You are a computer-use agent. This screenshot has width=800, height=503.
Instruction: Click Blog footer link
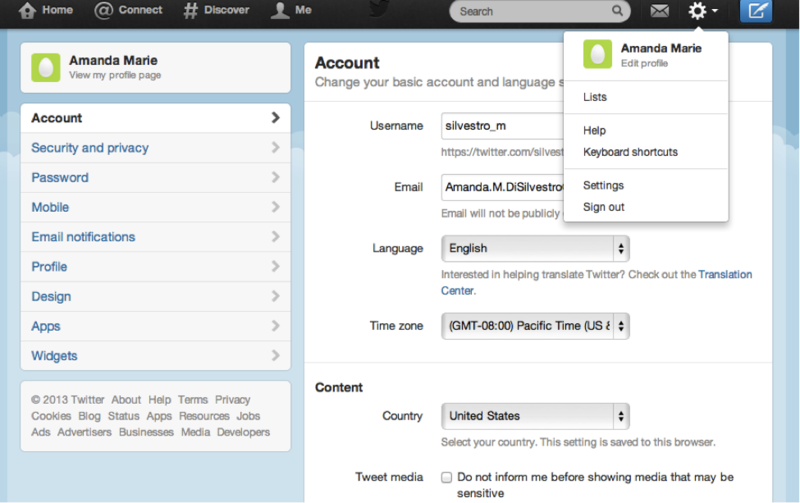coord(89,416)
